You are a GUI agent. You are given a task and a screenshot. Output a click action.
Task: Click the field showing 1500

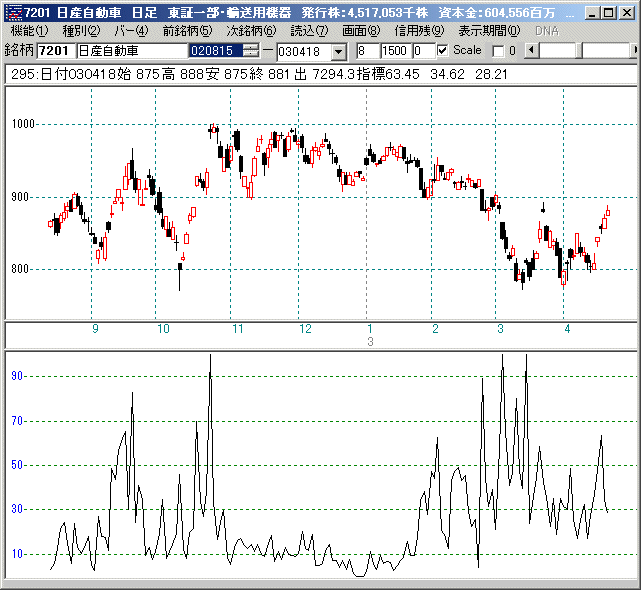point(396,51)
